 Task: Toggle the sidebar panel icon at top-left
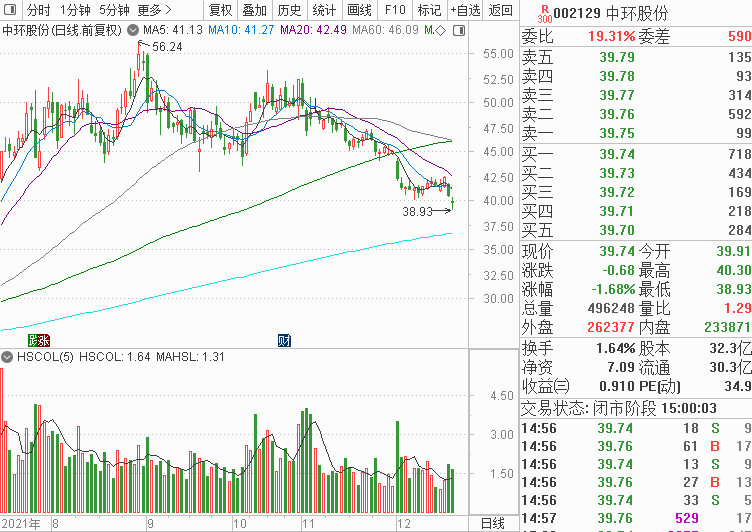click(10, 10)
